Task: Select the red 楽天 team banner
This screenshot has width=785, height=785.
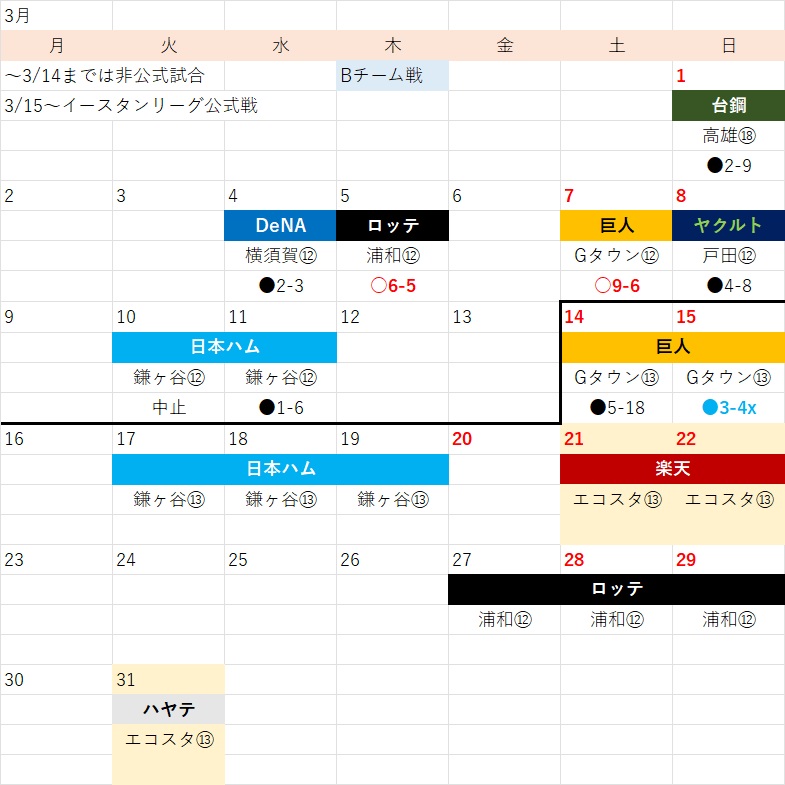Action: coord(672,469)
